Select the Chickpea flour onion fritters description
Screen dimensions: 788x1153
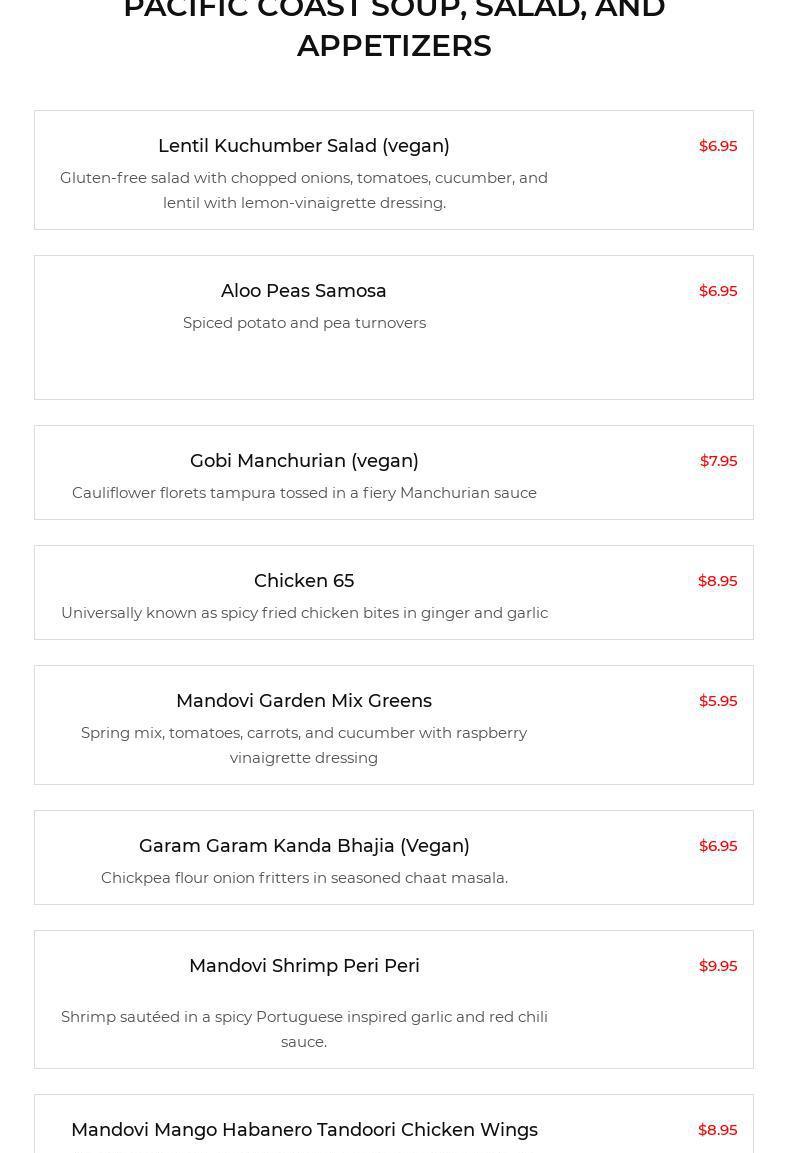304,878
